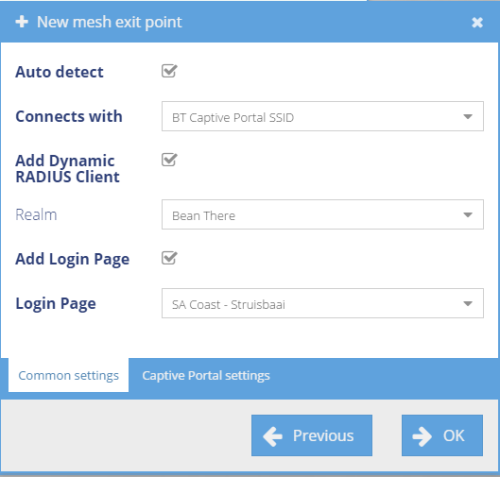Viewport: 500px width, 477px height.
Task: Open the Realm dropdown arrow
Action: coord(468,215)
